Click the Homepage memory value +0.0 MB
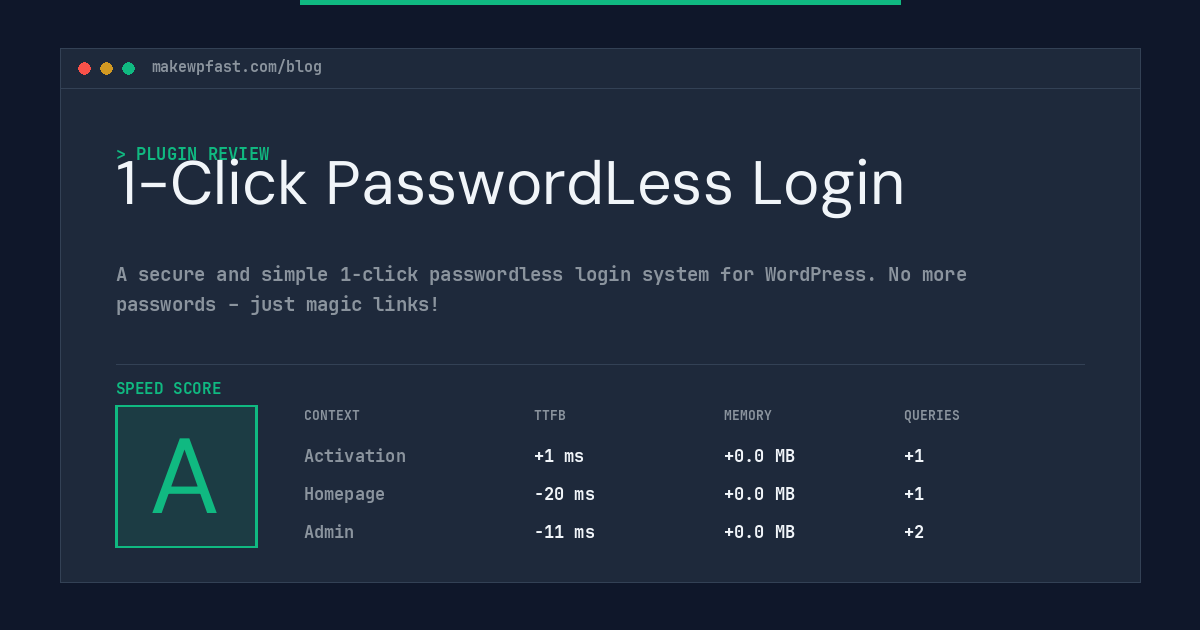 click(x=759, y=494)
